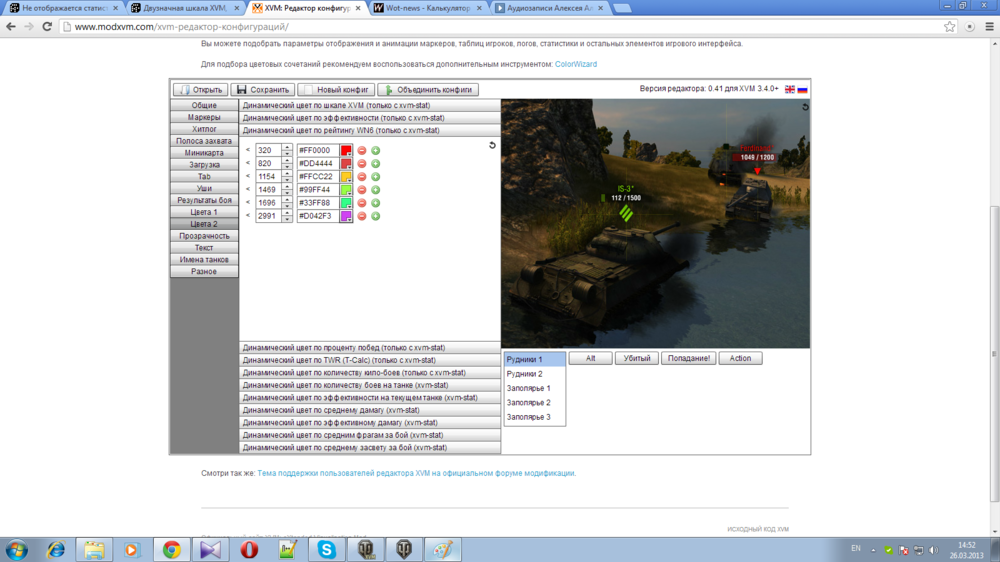1000x562 pixels.
Task: Bookmark page with star icon
Action: pyautogui.click(x=950, y=27)
